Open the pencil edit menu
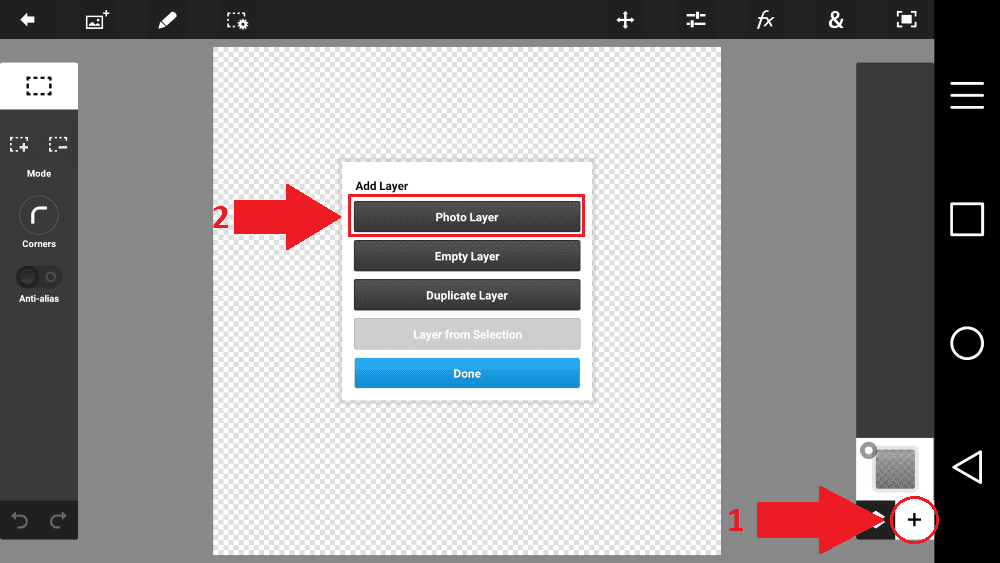This screenshot has height=563, width=1000. [x=167, y=20]
